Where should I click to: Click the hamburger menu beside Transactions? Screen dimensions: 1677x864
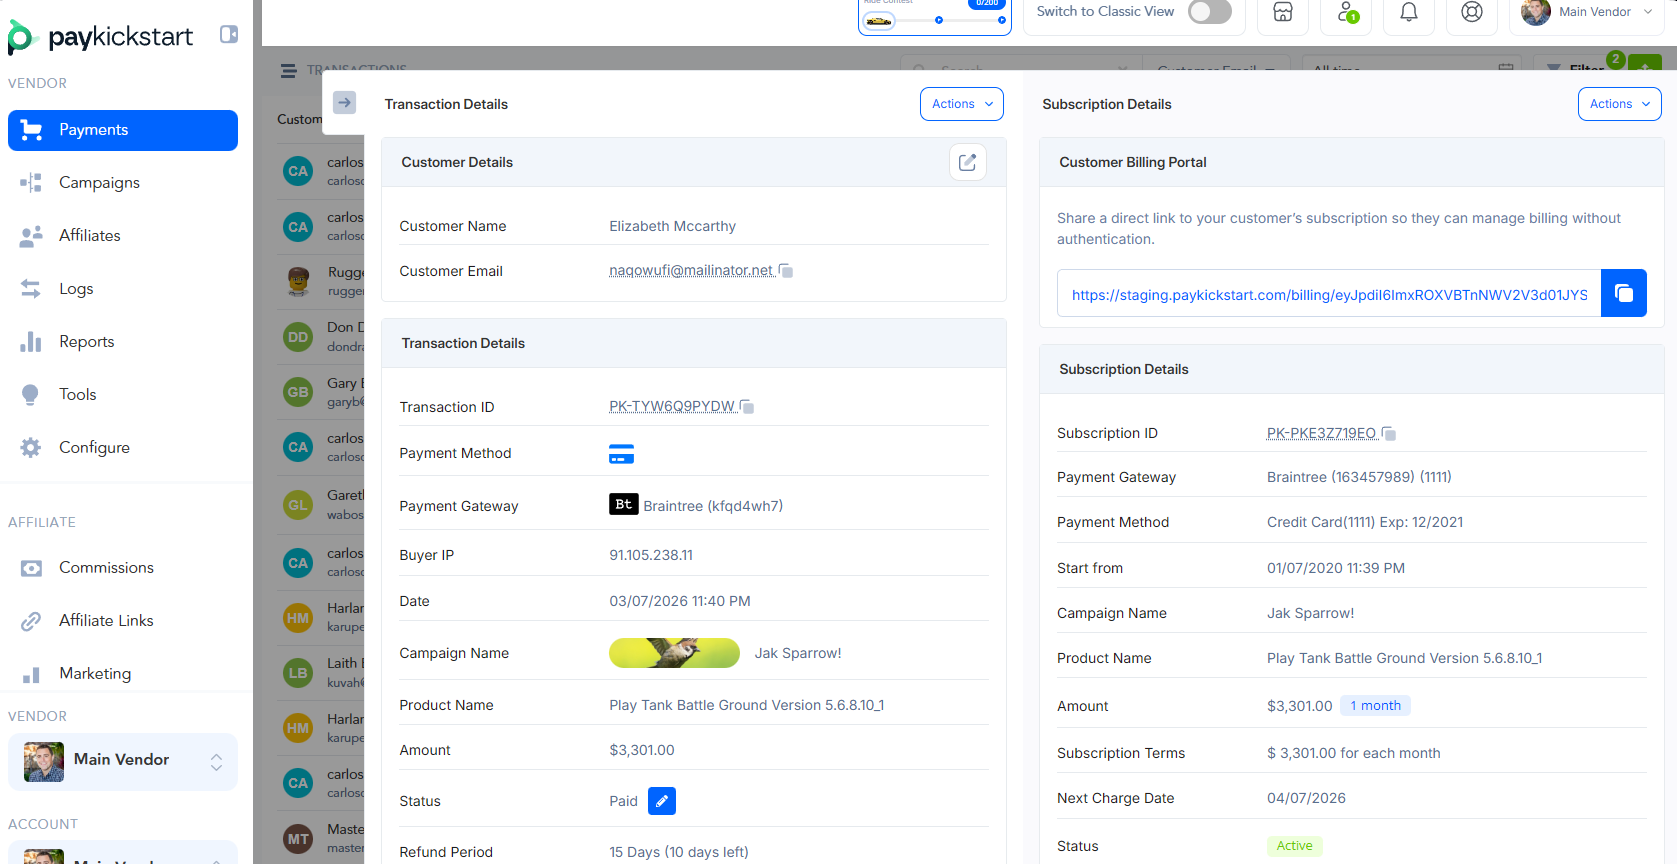[x=289, y=71]
